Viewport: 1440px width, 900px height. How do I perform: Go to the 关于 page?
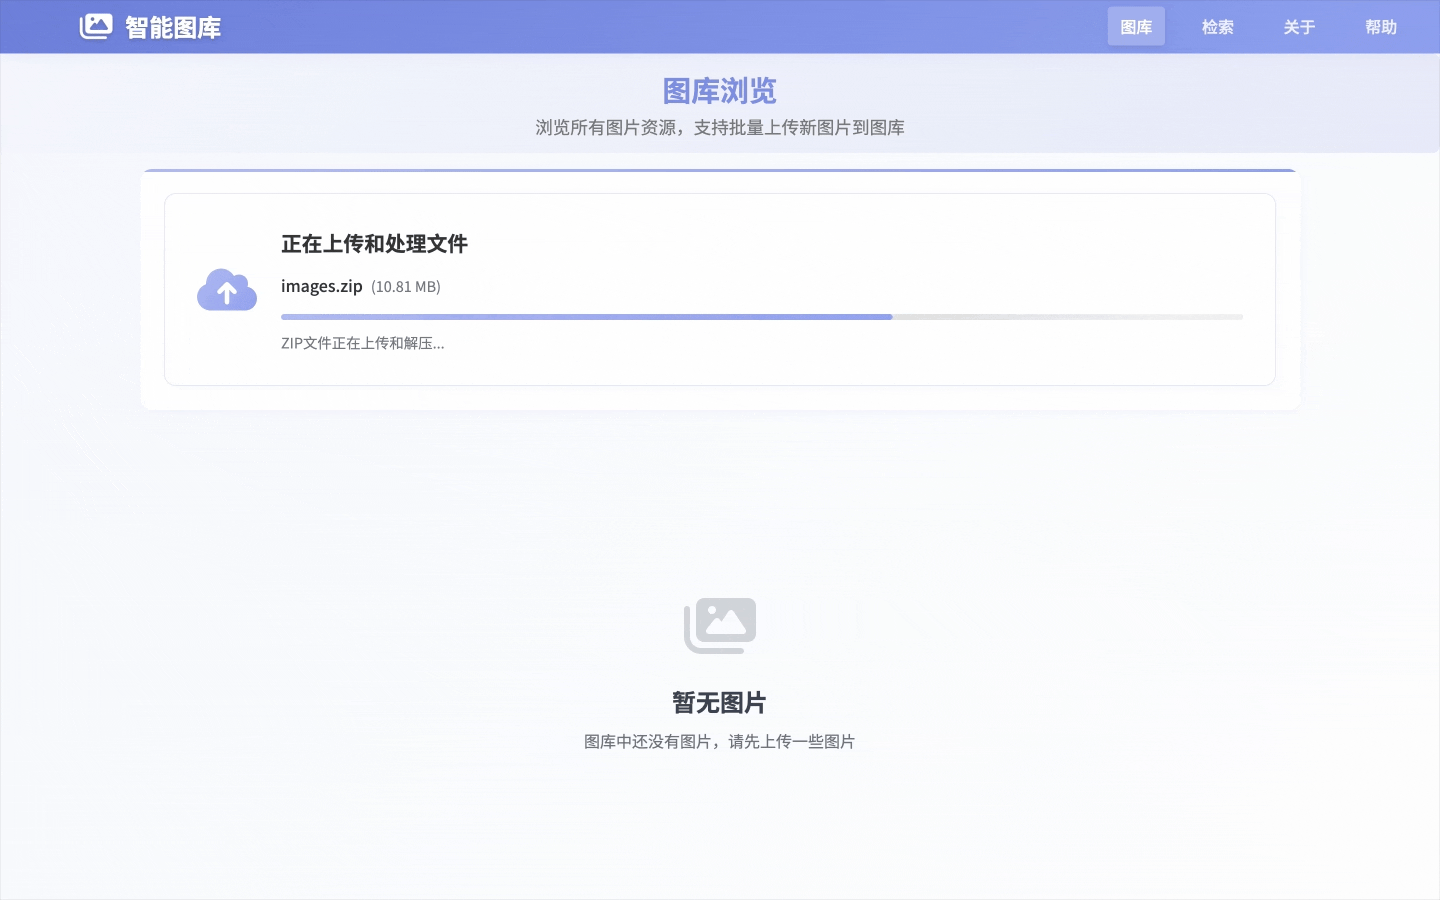(1299, 27)
